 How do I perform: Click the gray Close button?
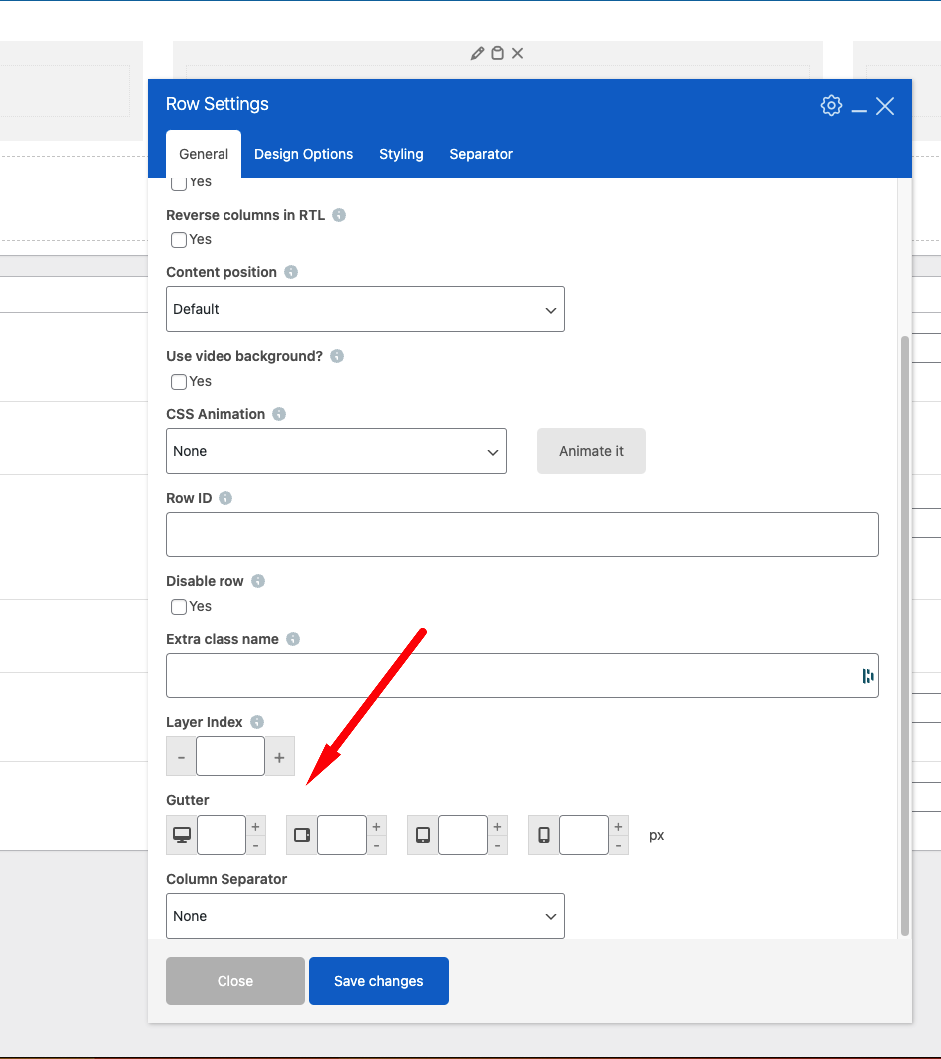(x=235, y=981)
